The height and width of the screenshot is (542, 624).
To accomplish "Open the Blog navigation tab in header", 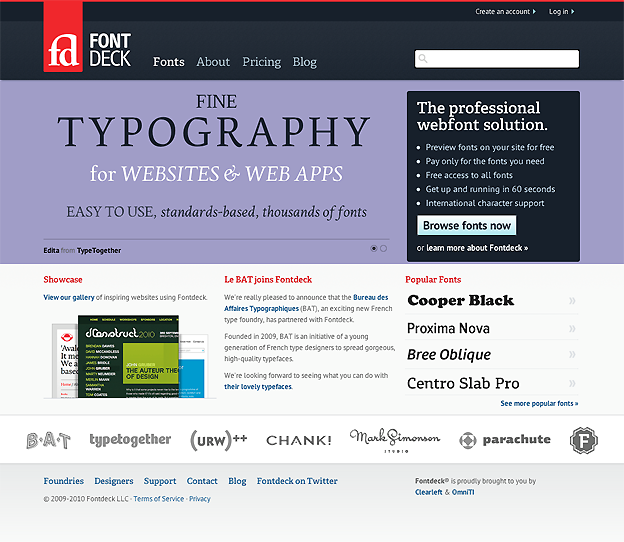I will click(x=305, y=62).
